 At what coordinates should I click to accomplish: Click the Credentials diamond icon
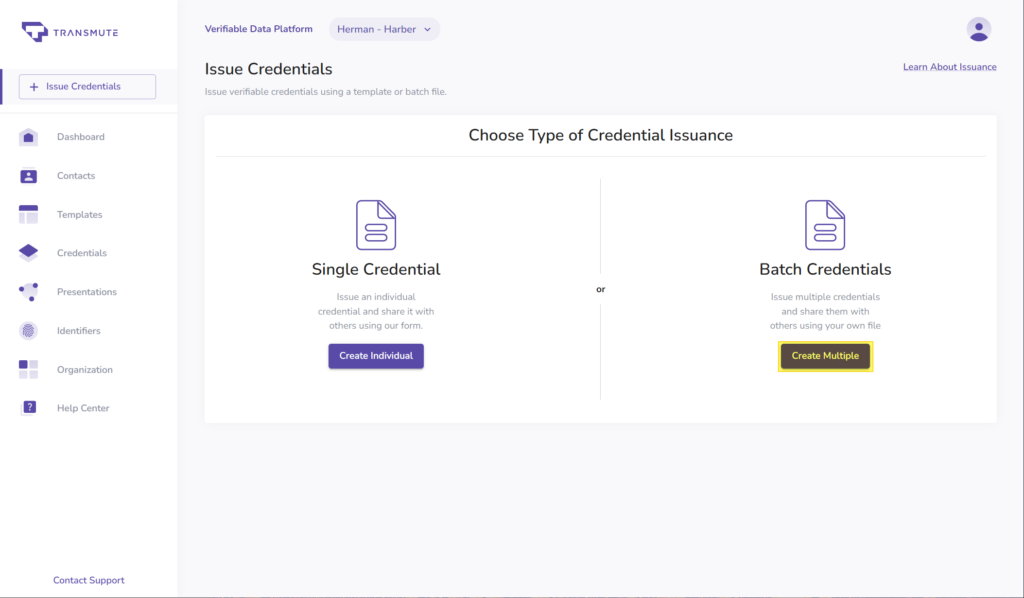pyautogui.click(x=28, y=253)
